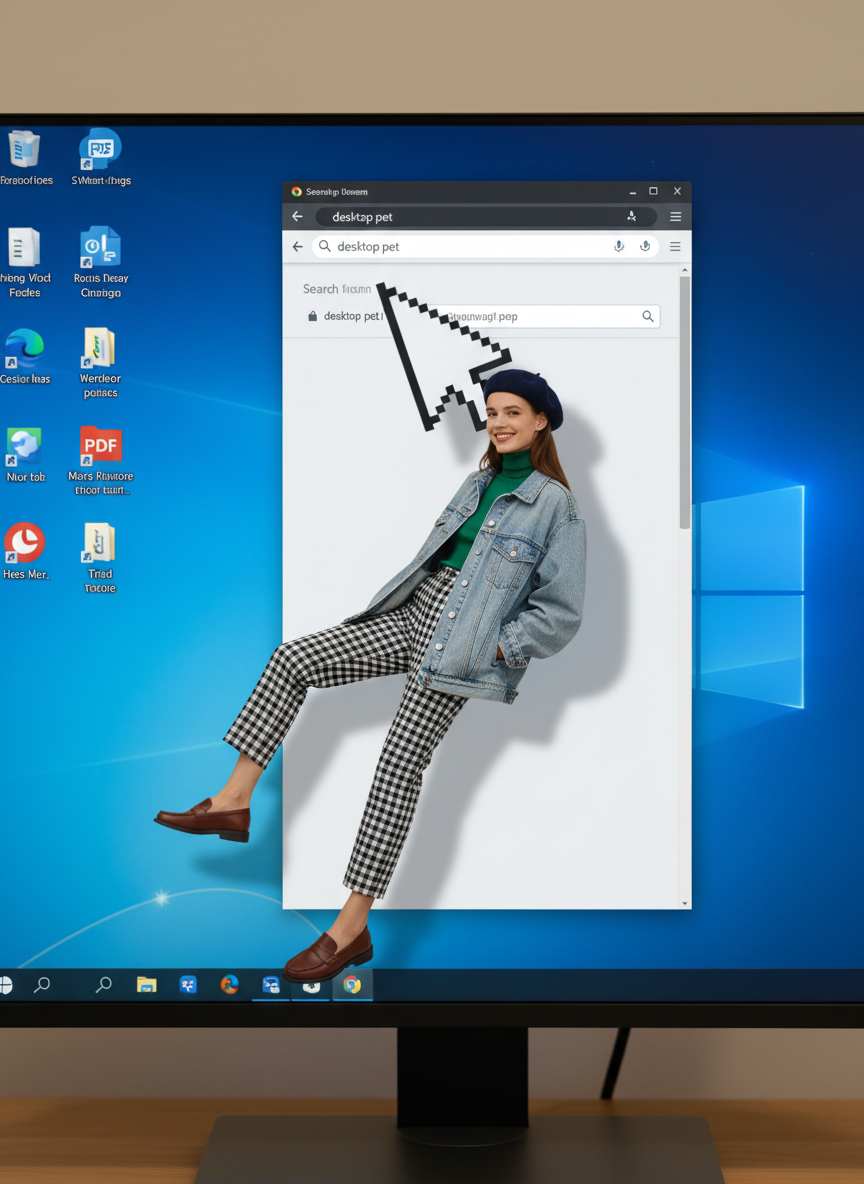Select the red PDF desktop icon
This screenshot has height=1184, width=864.
pos(100,445)
